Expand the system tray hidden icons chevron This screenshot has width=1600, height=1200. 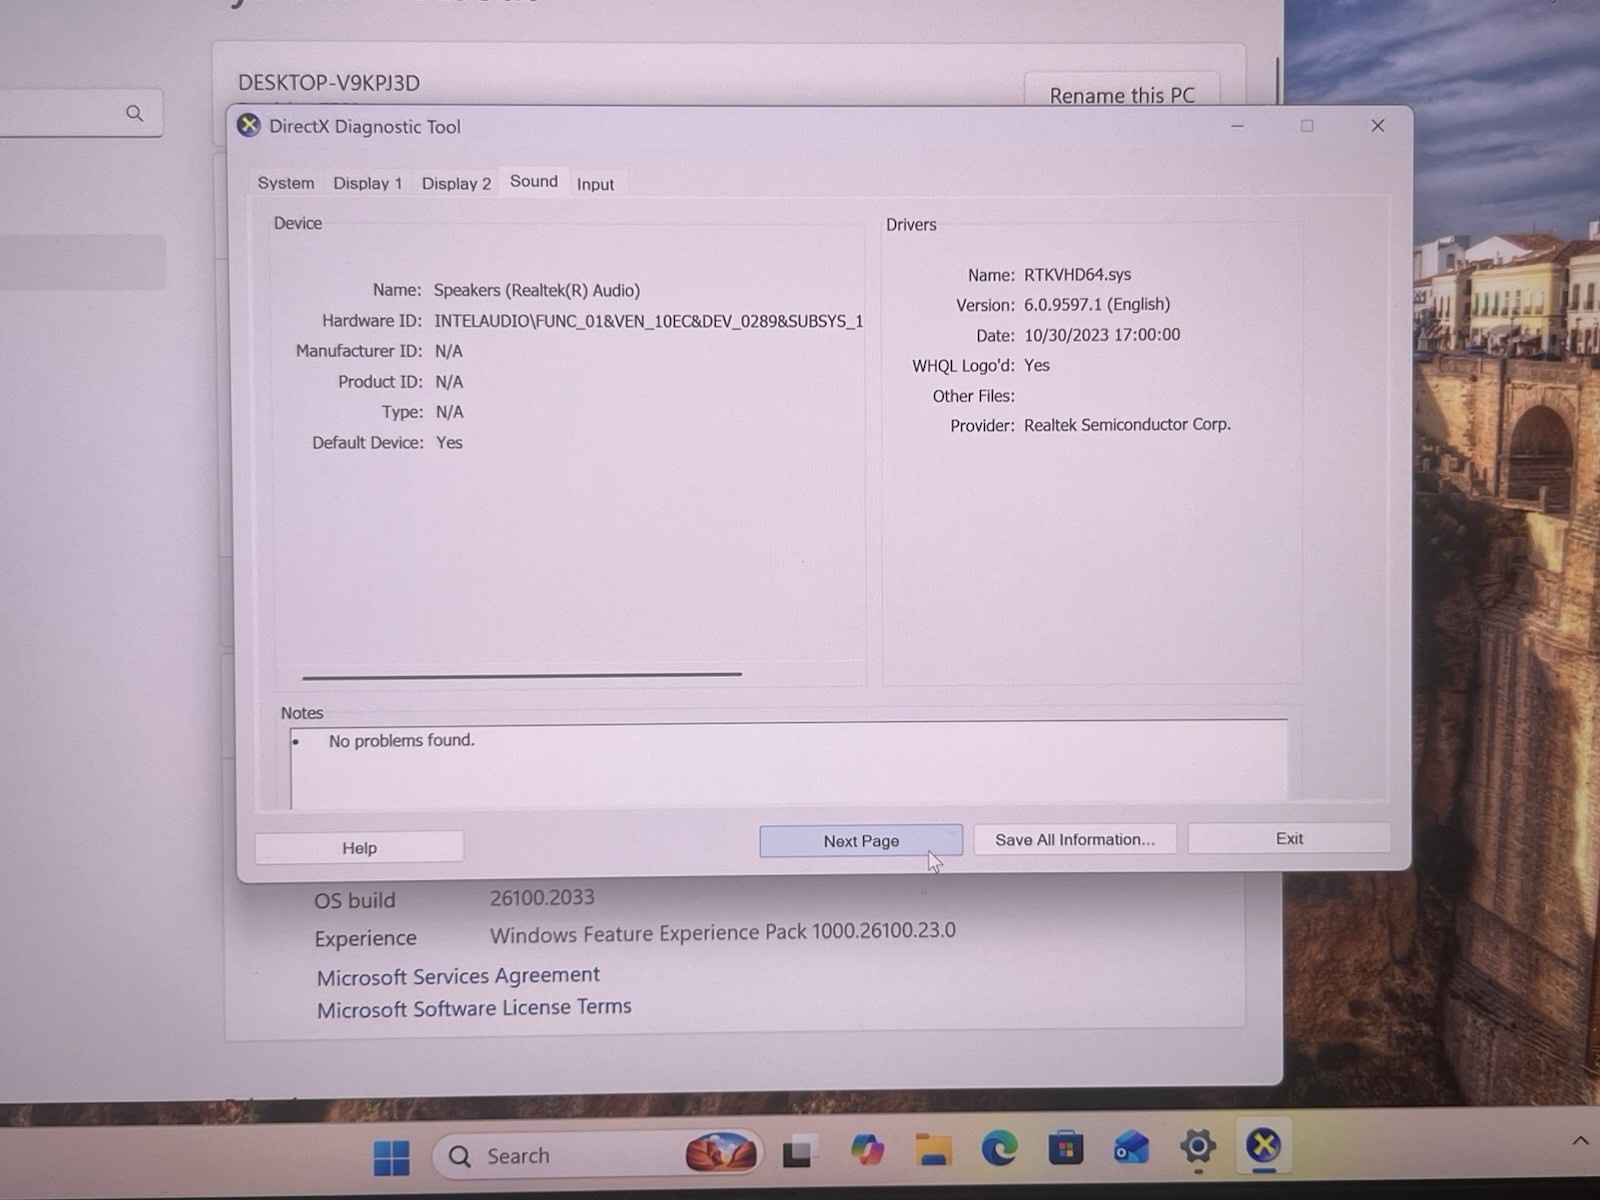(x=1580, y=1140)
